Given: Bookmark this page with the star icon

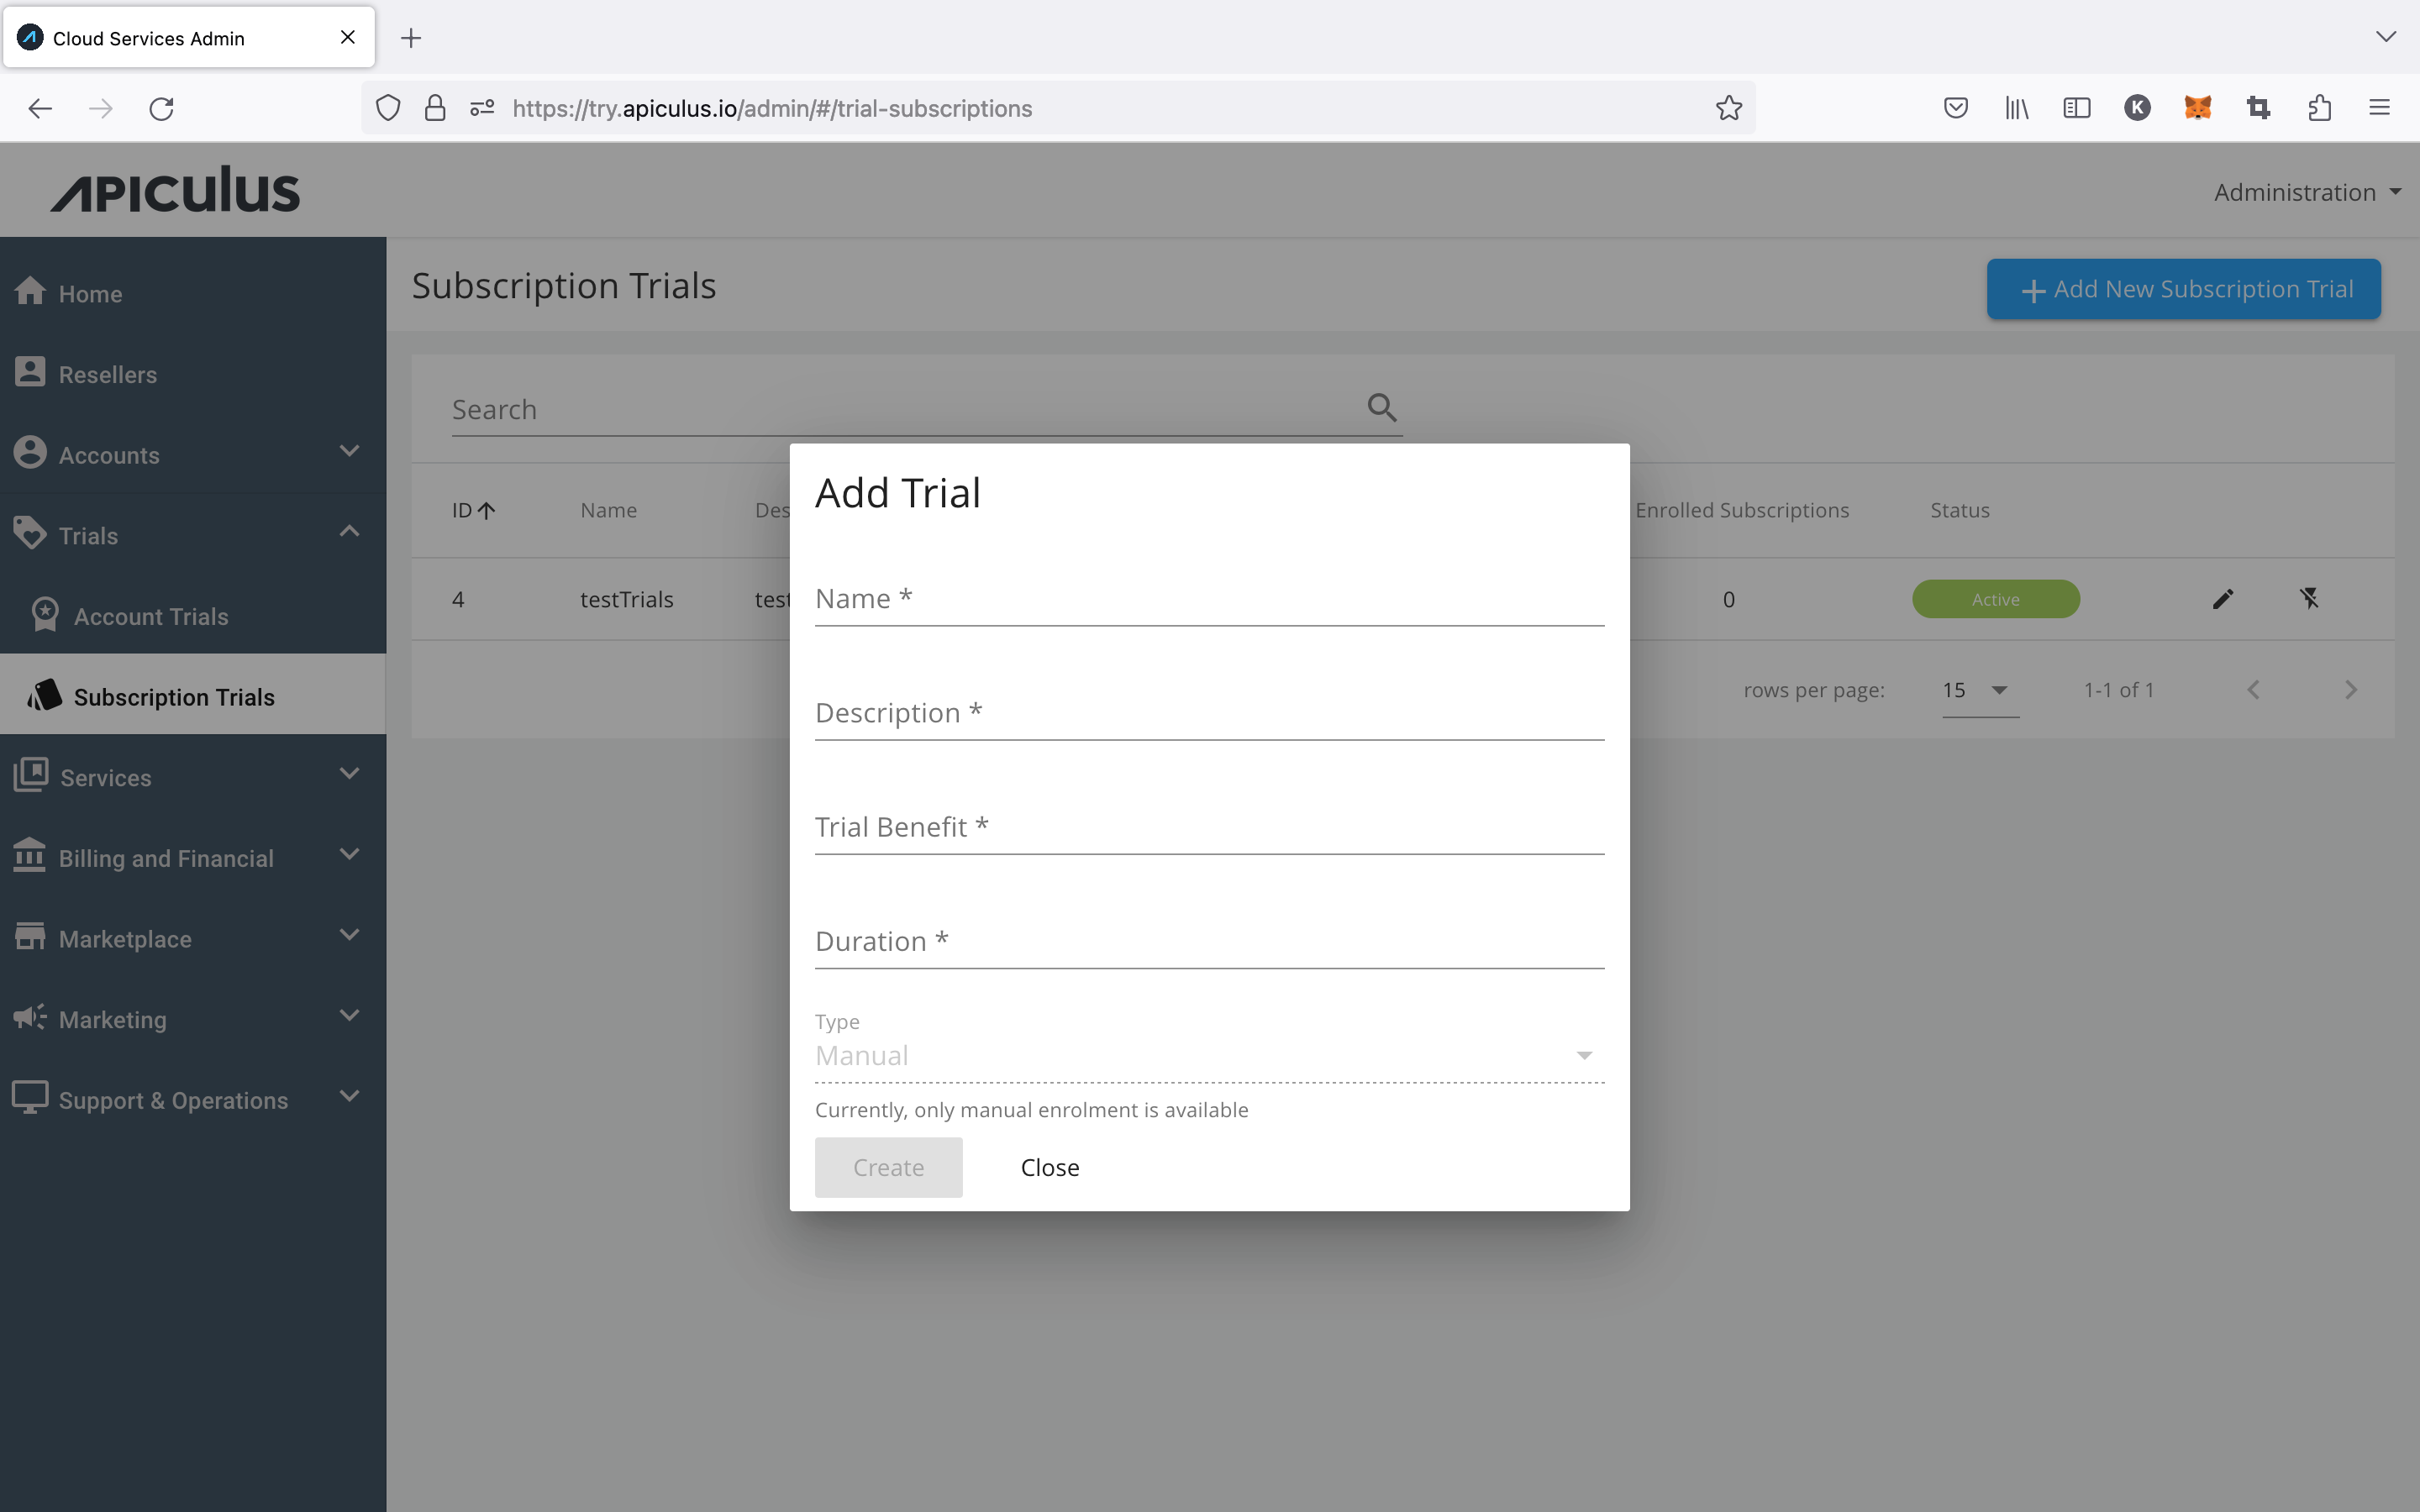Looking at the screenshot, I should tap(1729, 108).
